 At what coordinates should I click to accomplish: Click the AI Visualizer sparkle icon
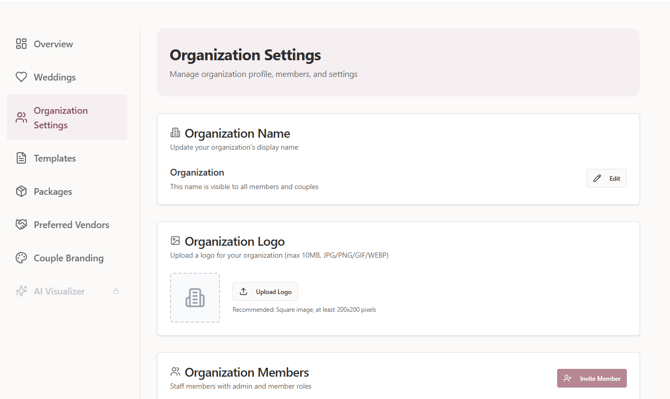click(x=21, y=291)
